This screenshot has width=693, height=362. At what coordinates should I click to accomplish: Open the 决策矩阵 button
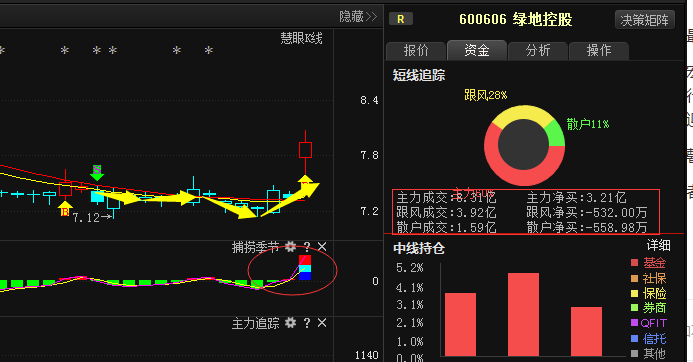pyautogui.click(x=644, y=20)
